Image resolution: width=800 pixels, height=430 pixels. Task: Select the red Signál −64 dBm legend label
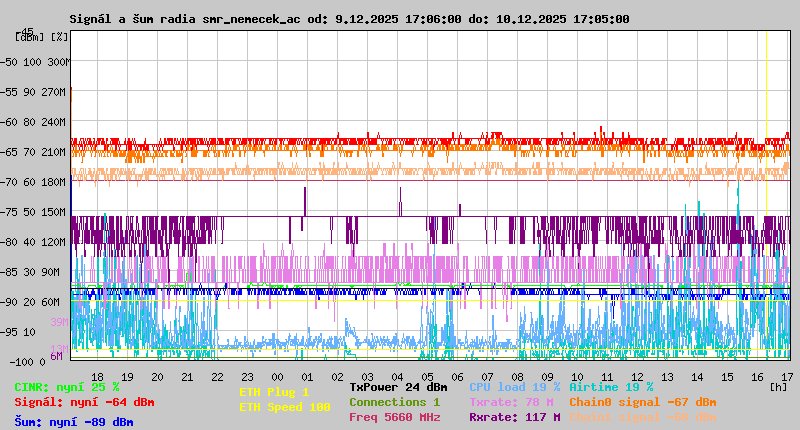84,402
